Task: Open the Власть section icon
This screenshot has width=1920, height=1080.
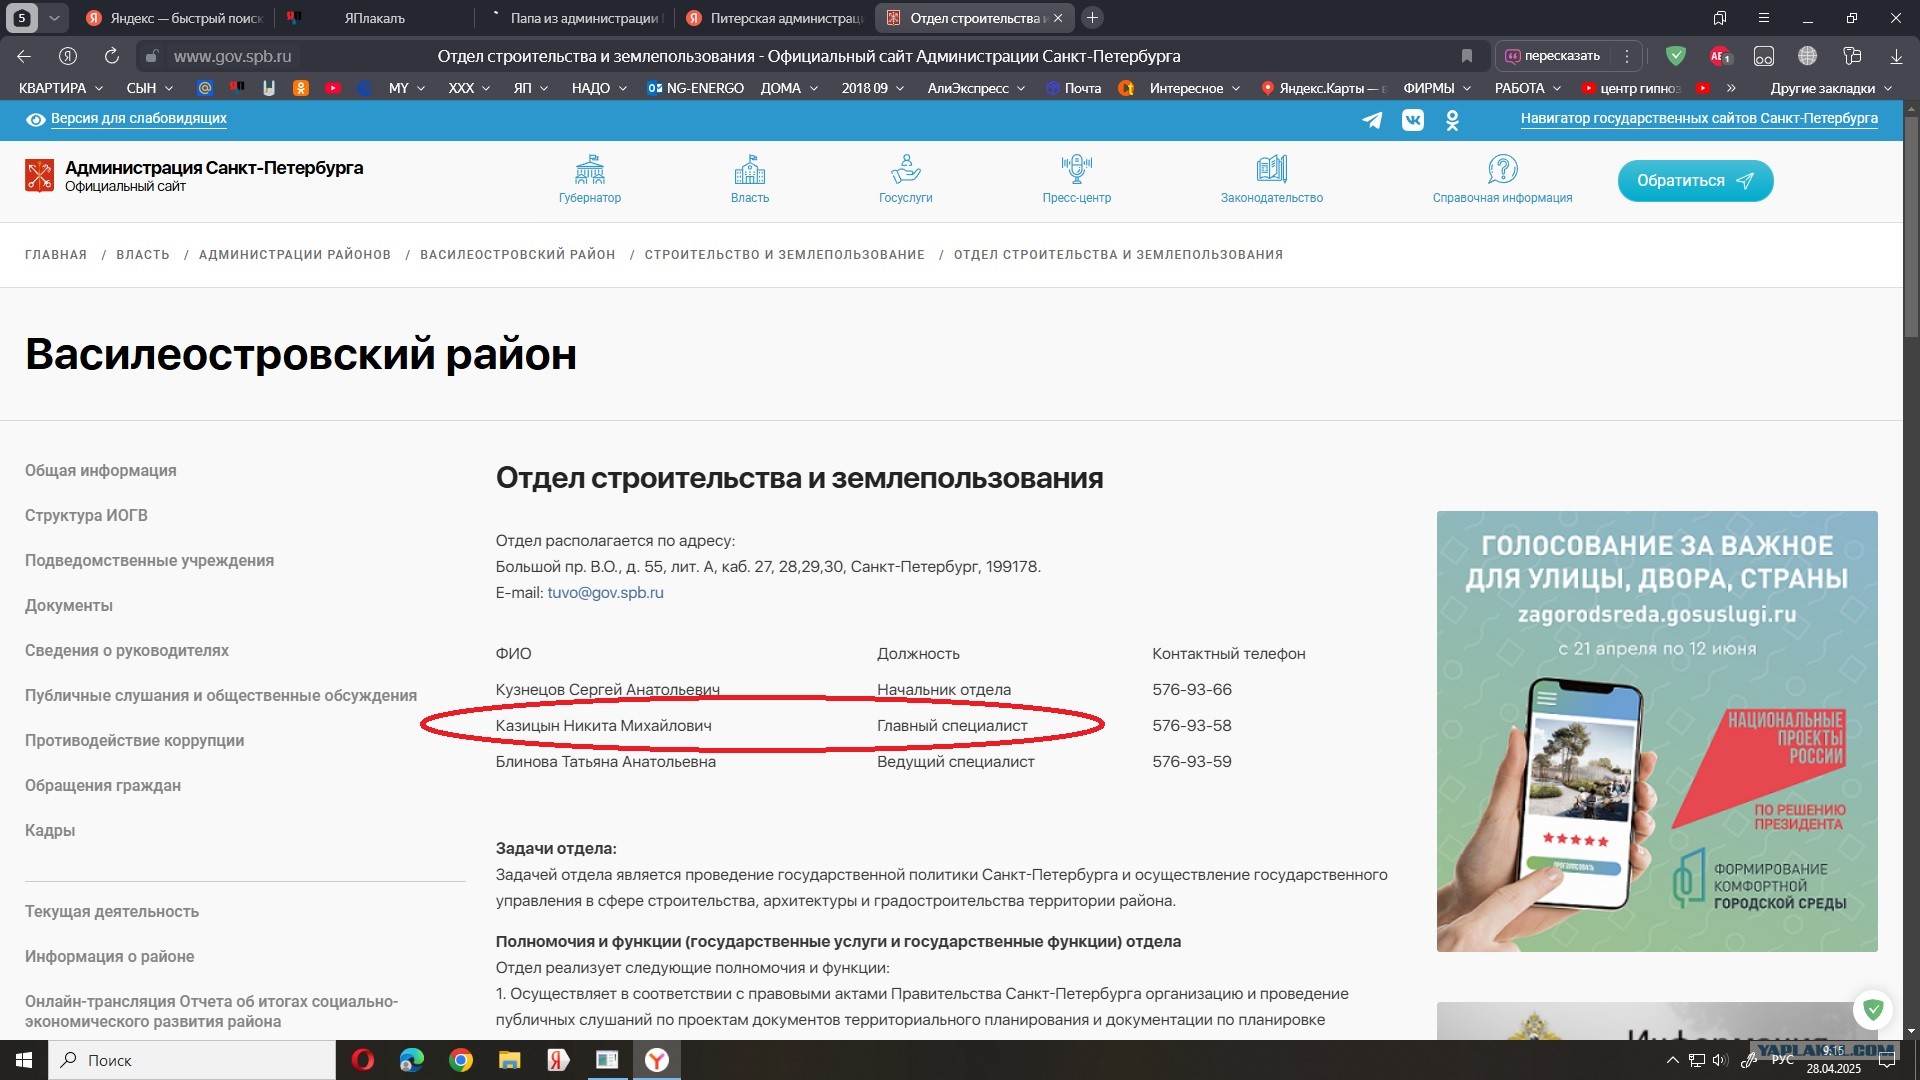Action: [750, 169]
